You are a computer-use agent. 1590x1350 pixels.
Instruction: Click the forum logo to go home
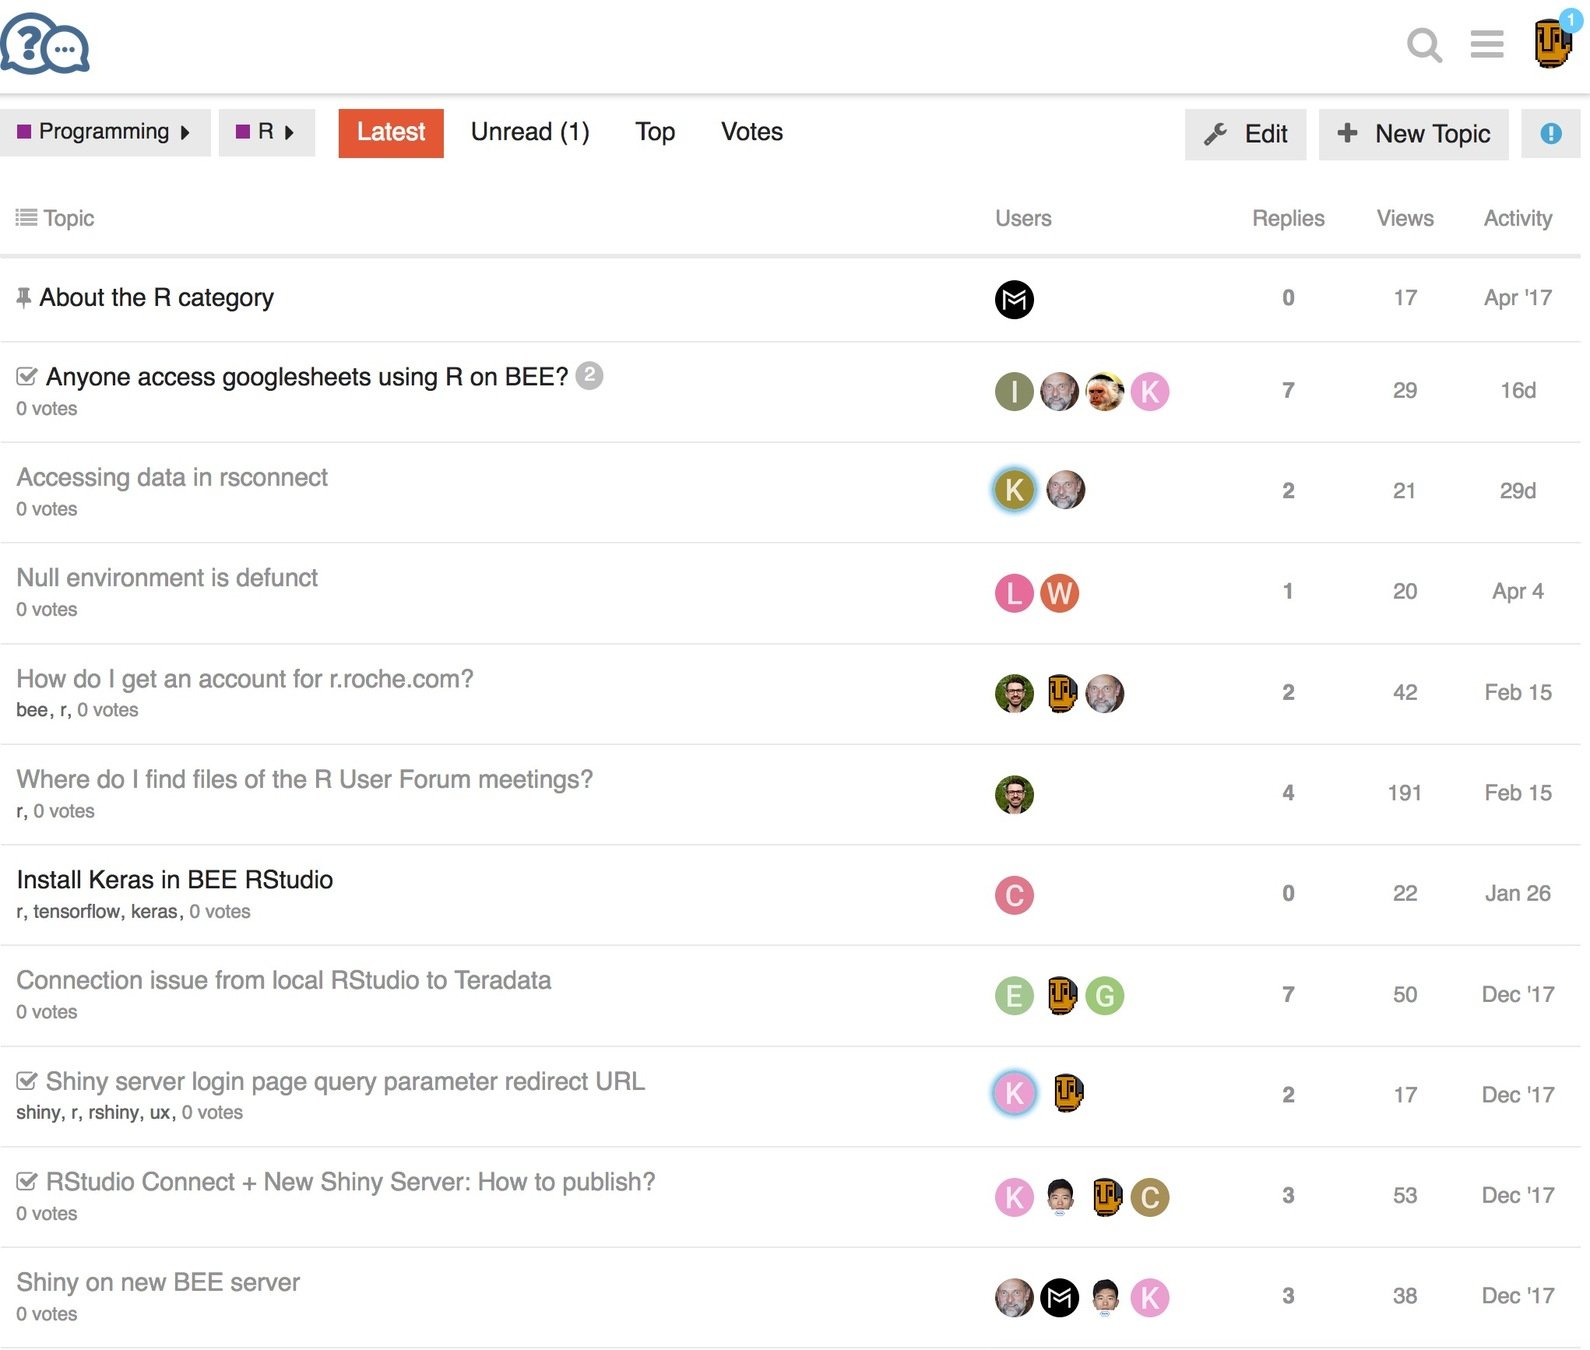[x=45, y=45]
